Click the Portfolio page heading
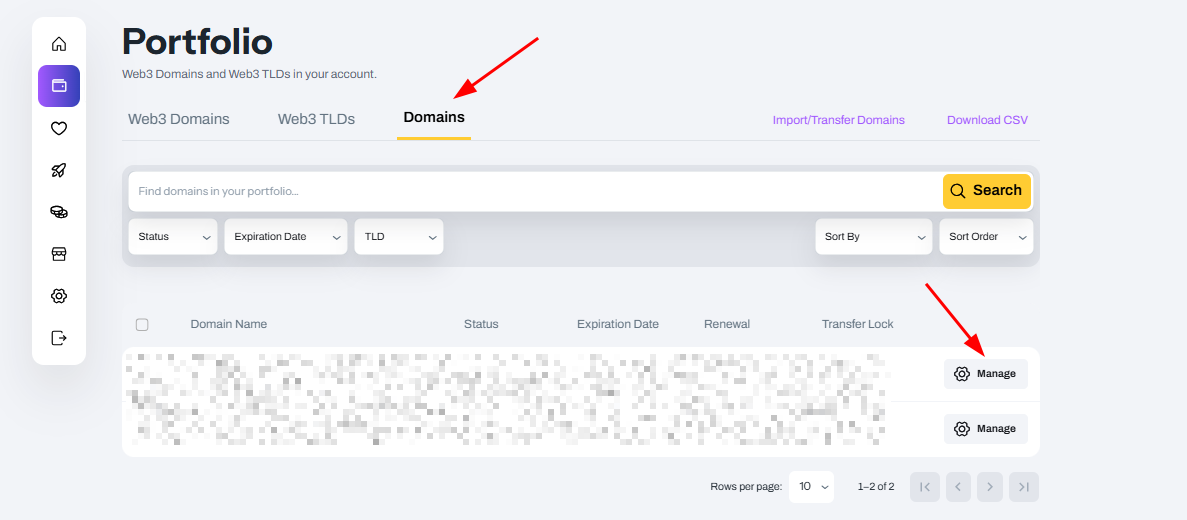 click(x=198, y=42)
